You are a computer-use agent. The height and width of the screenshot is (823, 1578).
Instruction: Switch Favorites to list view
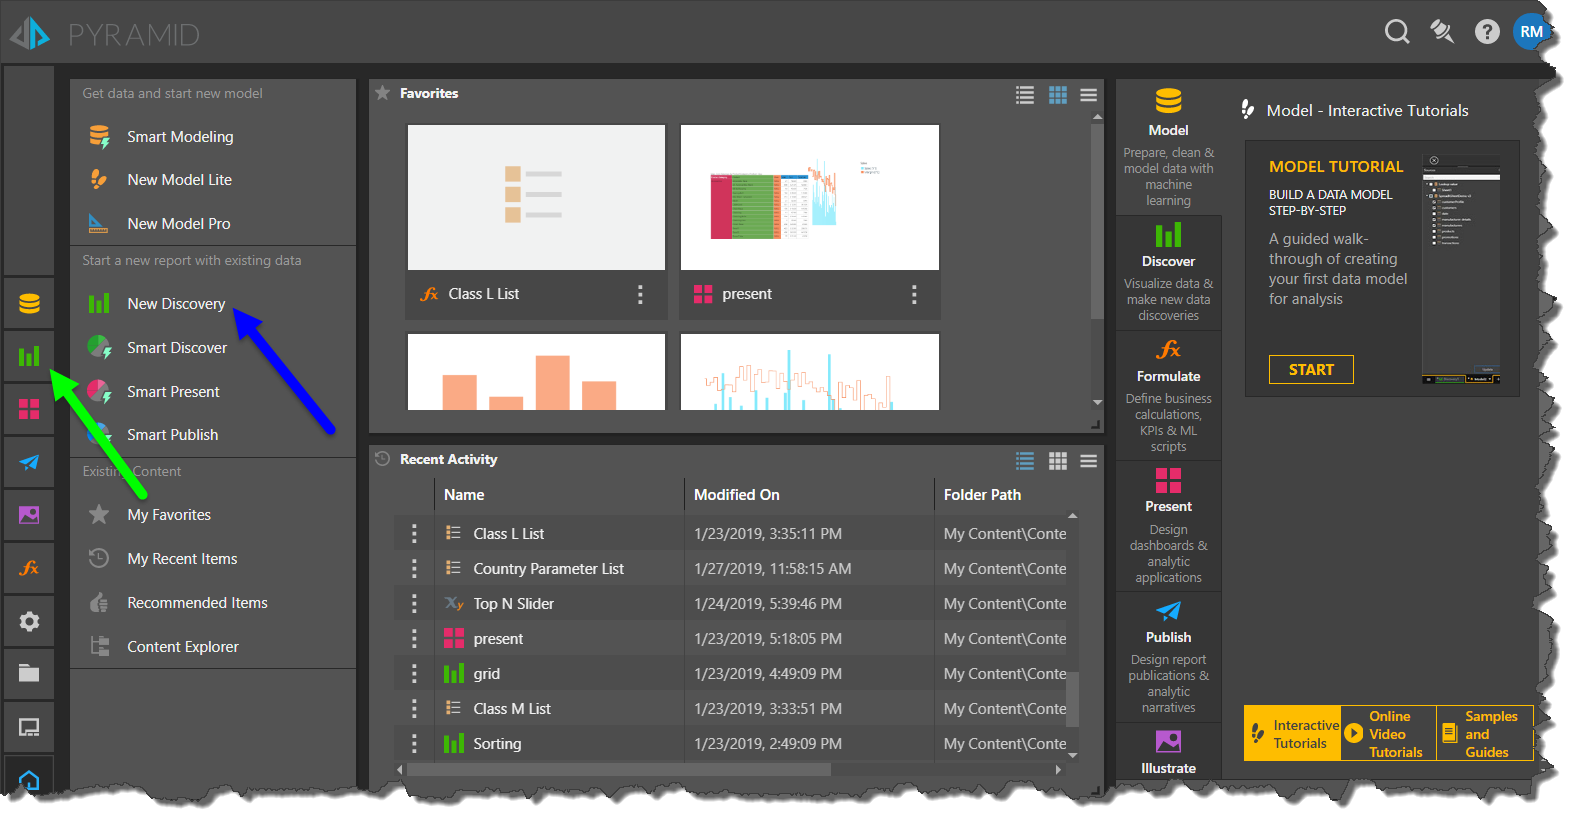(x=1025, y=95)
